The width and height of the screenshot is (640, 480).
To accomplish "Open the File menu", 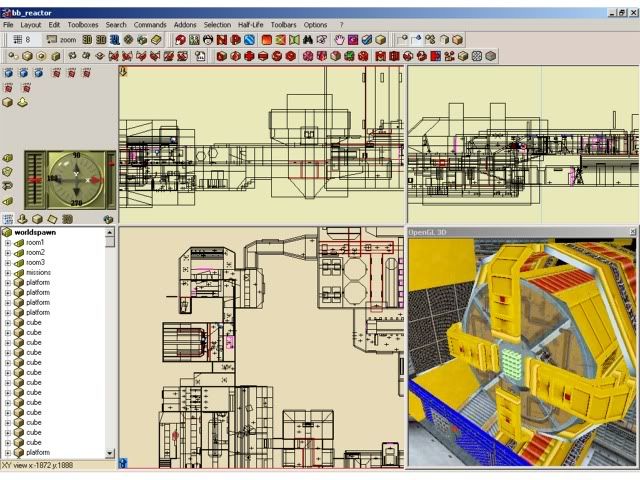I will [x=8, y=24].
